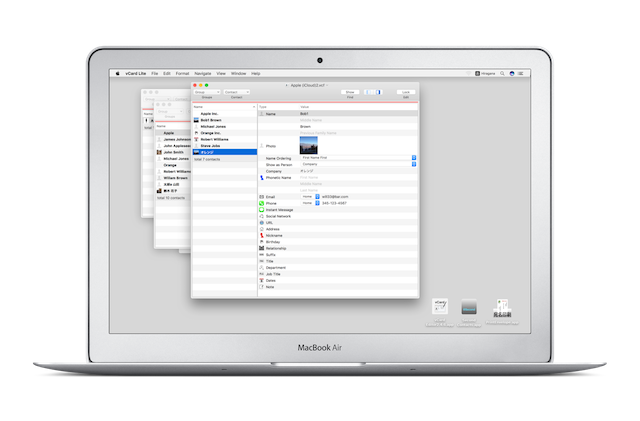Viewport: 640px width, 421px height.
Task: Open the Group dropdown in toolbar
Action: 207,92
